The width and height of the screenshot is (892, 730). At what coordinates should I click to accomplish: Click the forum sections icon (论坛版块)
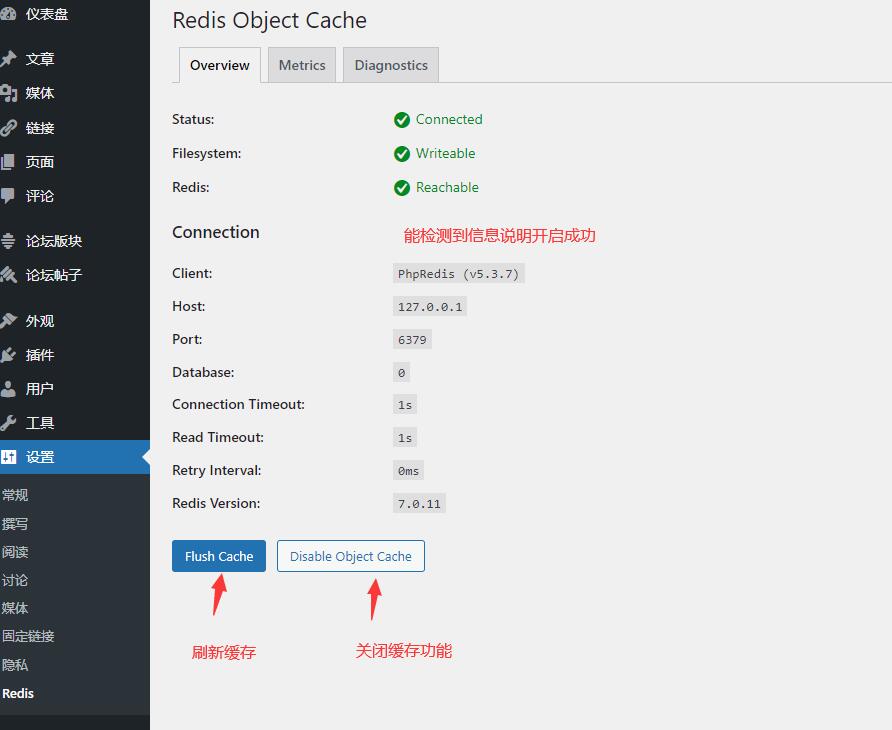[x=8, y=241]
